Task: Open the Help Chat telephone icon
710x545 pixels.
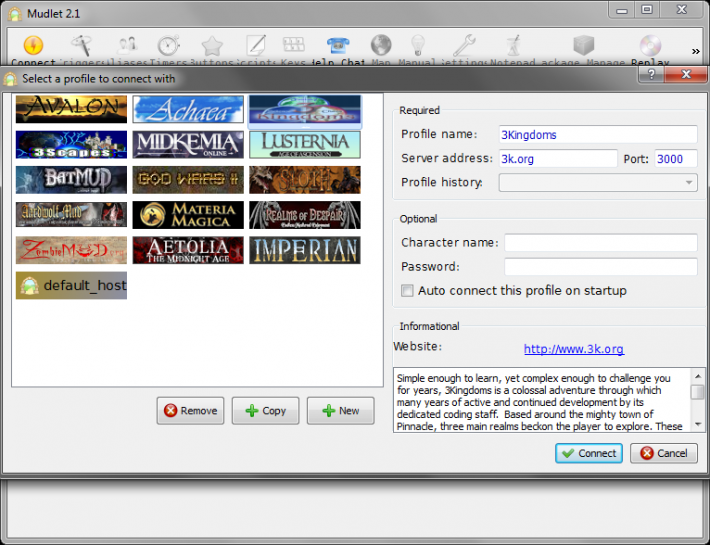Action: [338, 45]
